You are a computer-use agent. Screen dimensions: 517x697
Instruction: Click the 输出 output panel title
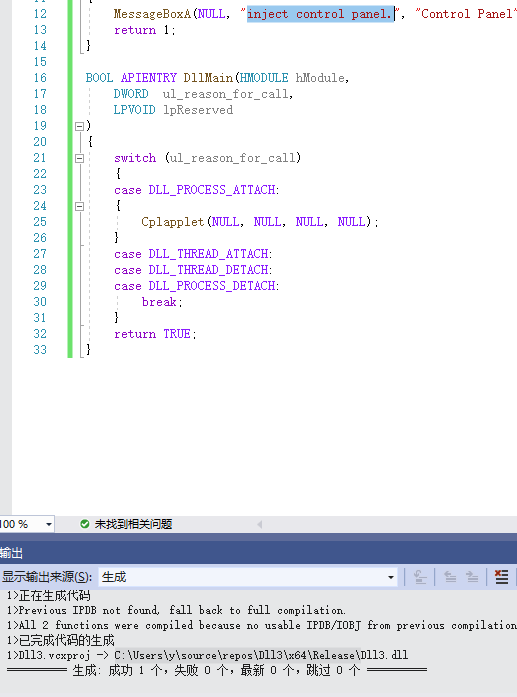(x=12, y=553)
